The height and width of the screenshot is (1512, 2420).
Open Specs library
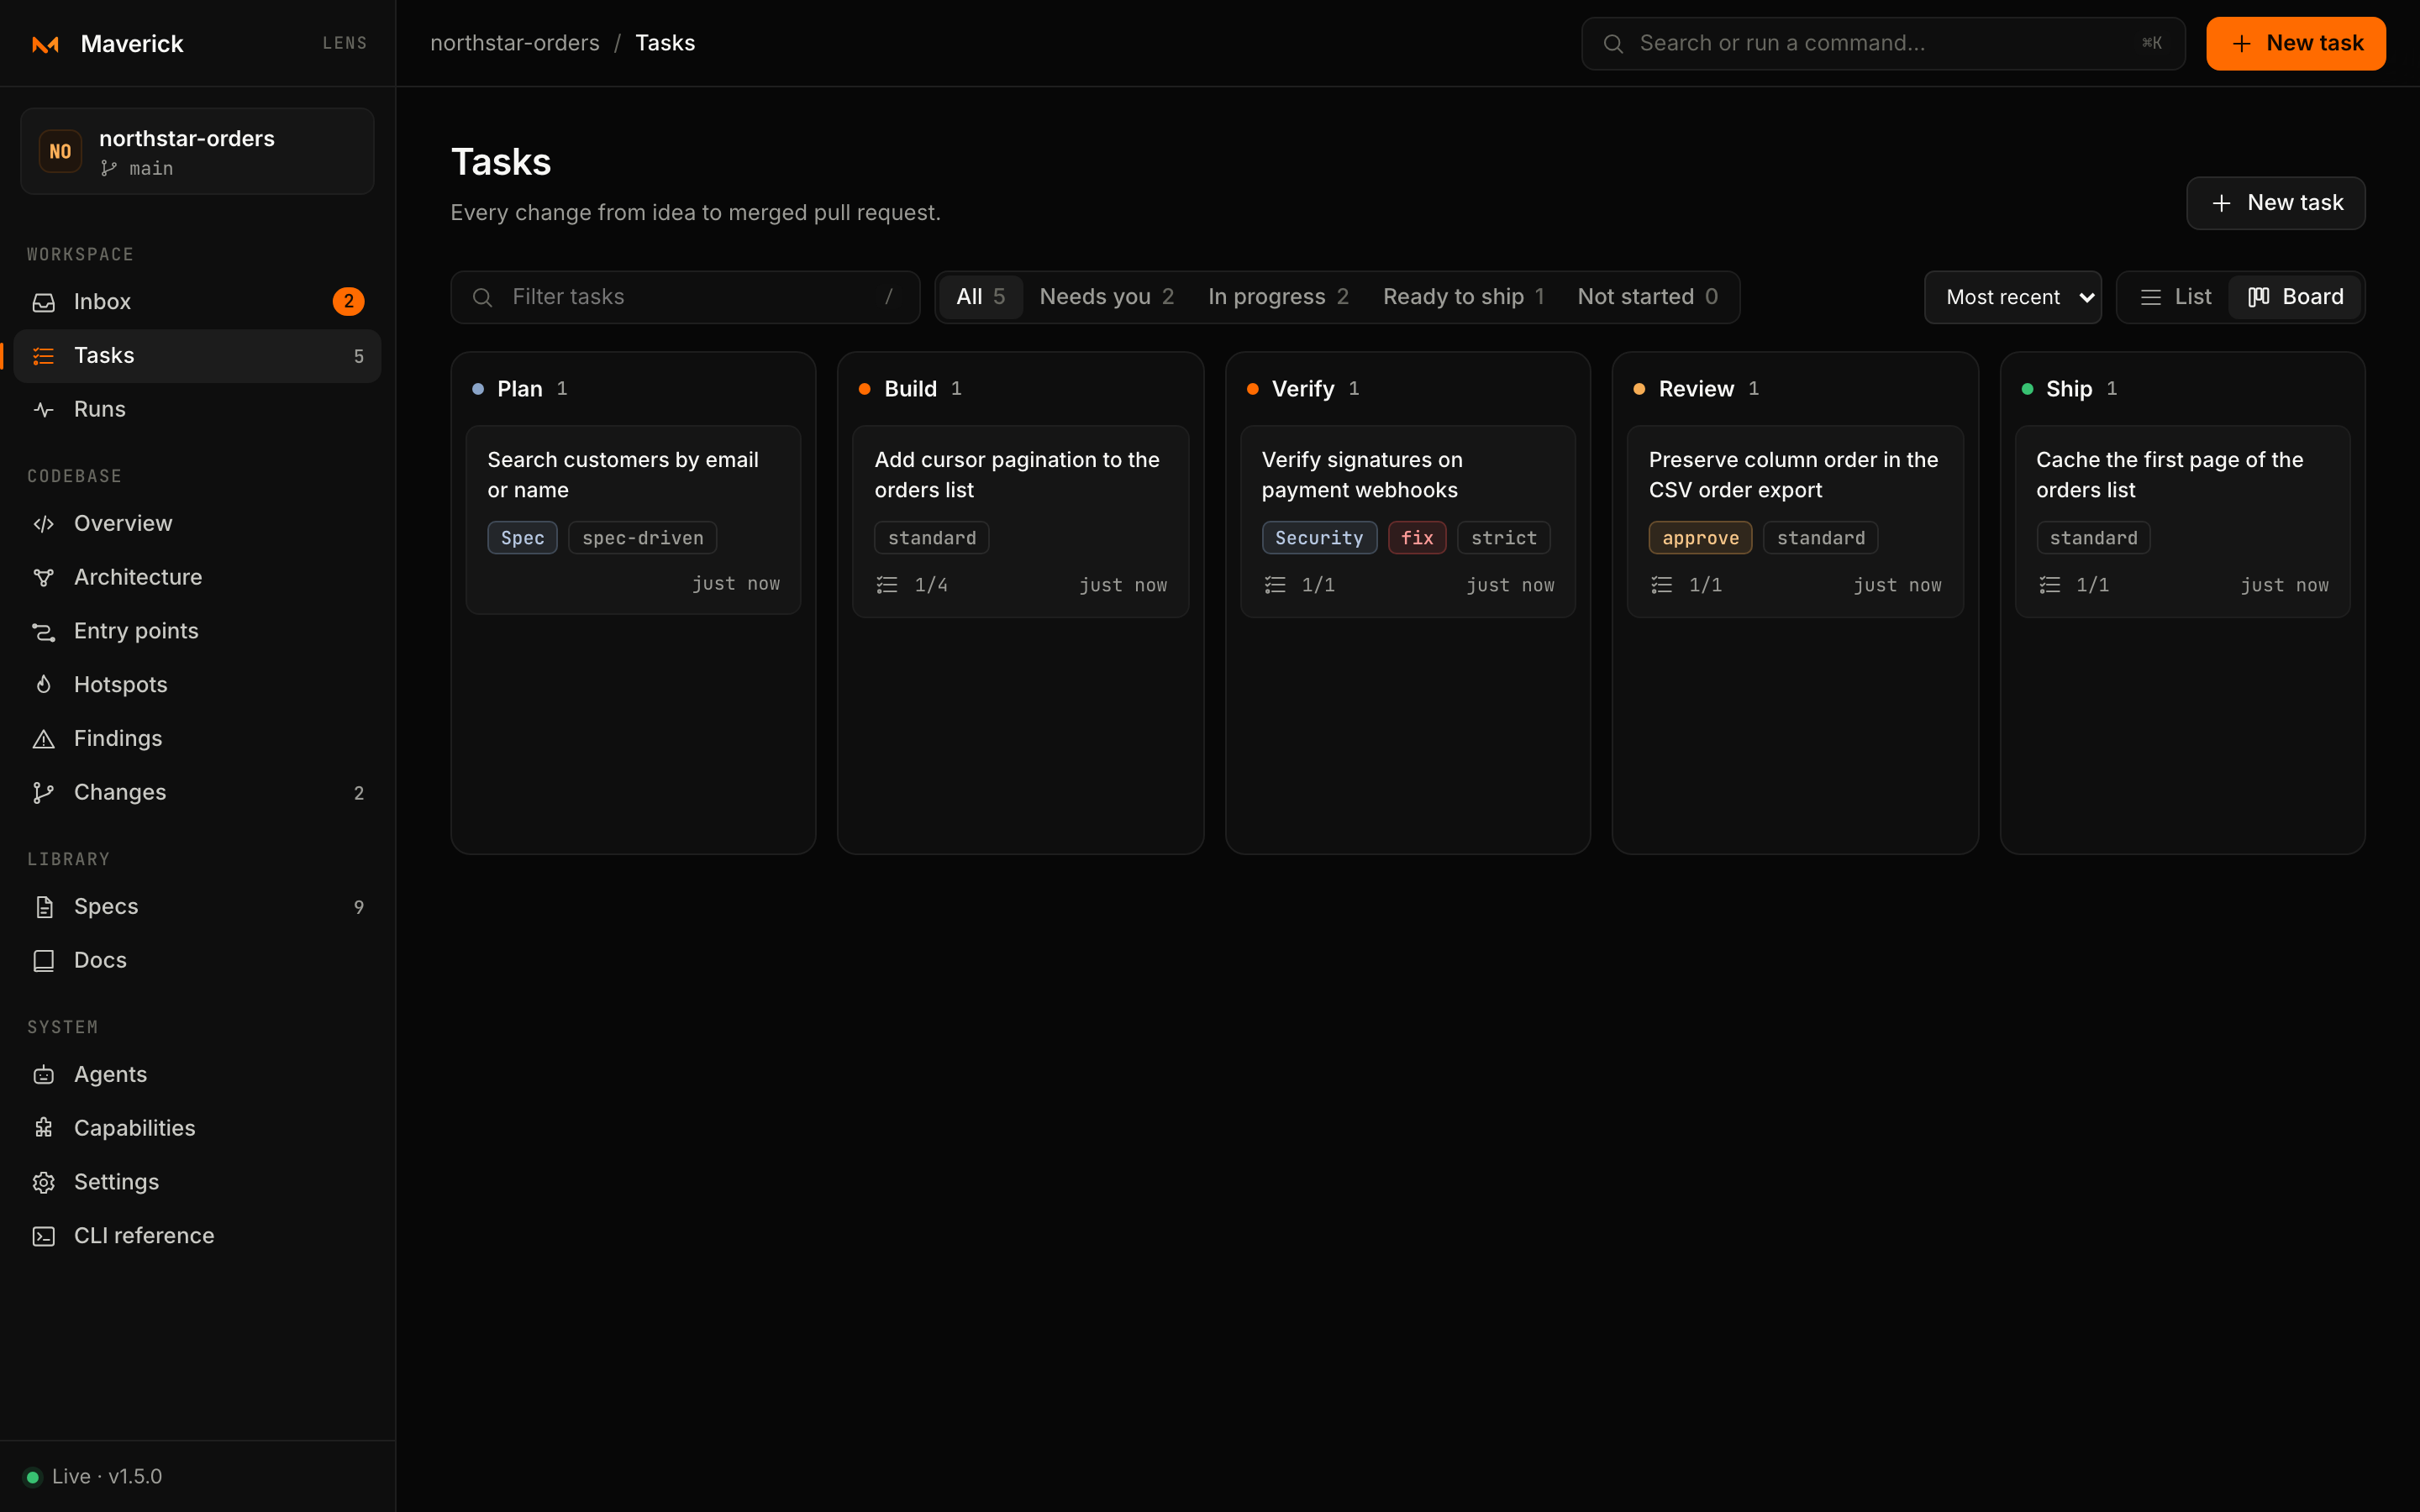click(197, 907)
